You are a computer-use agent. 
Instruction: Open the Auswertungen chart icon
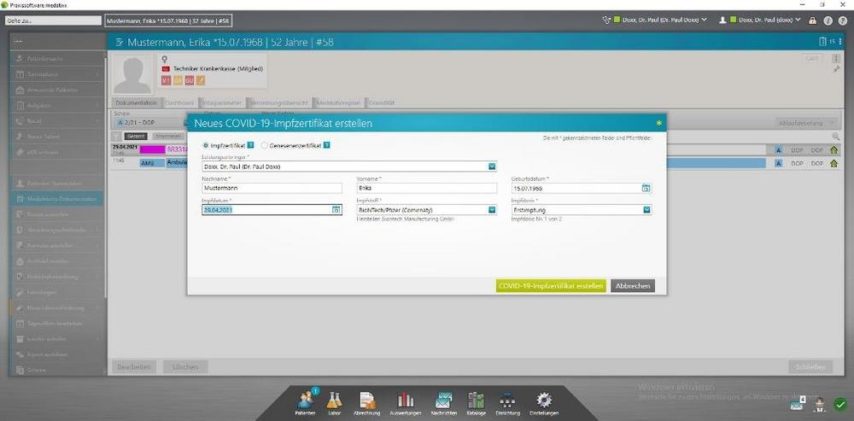click(406, 399)
